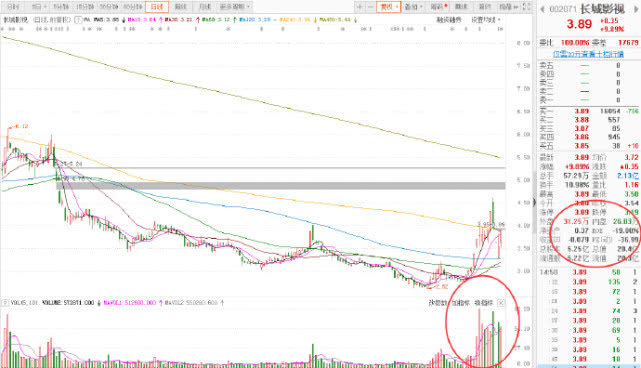Image resolution: width=641 pixels, height=368 pixels.
Task: Zoom out chart with minus button
Action: (x=370, y=7)
